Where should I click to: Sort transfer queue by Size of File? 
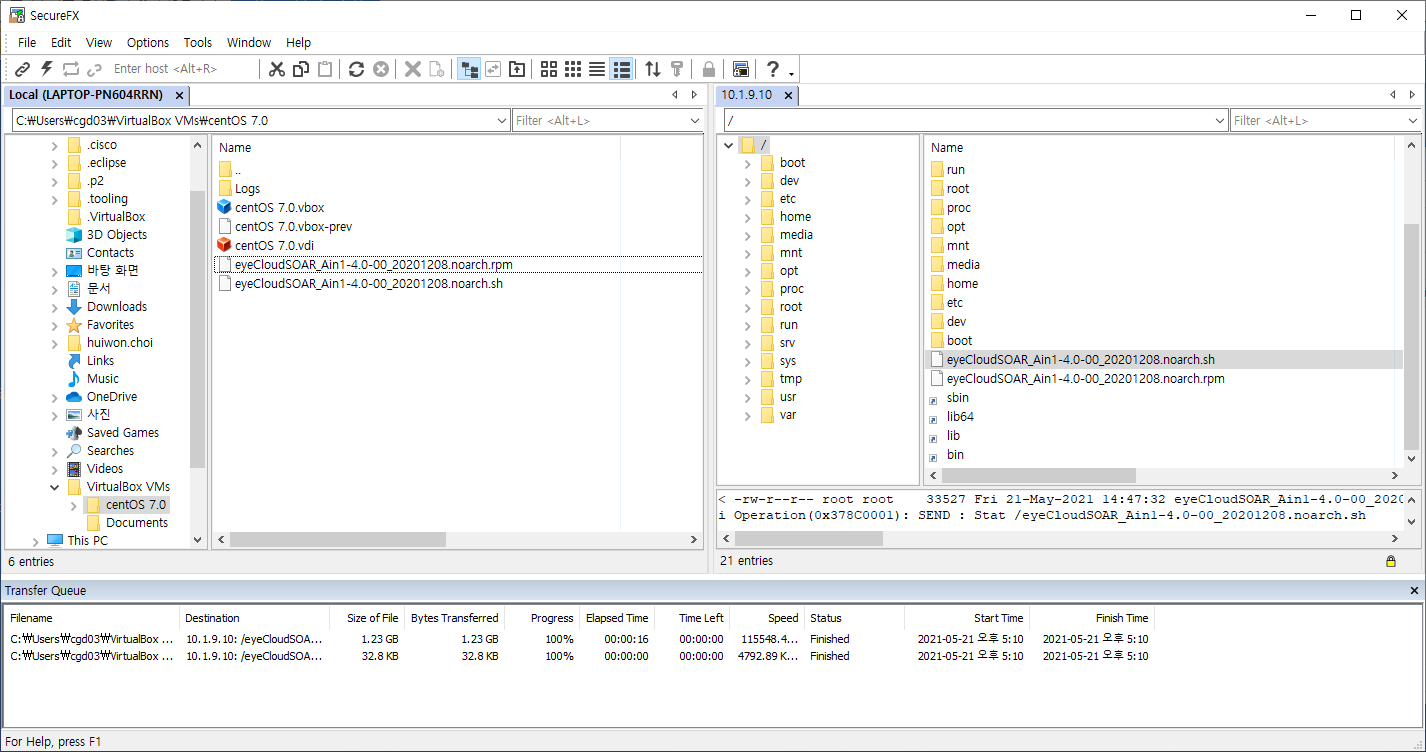[372, 618]
